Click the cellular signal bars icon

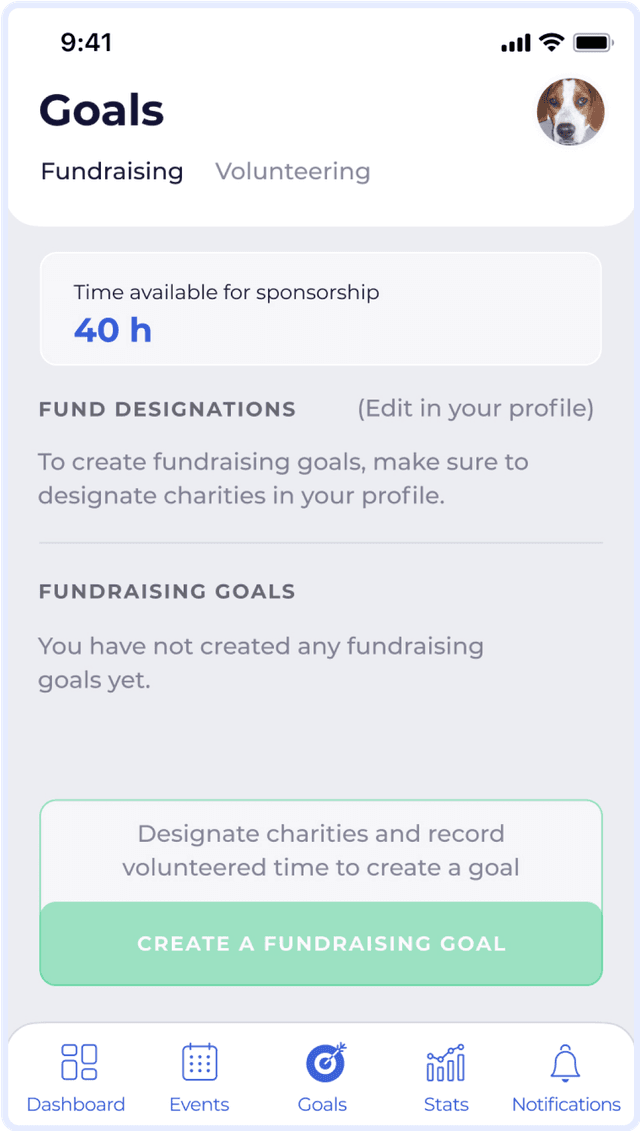[515, 43]
